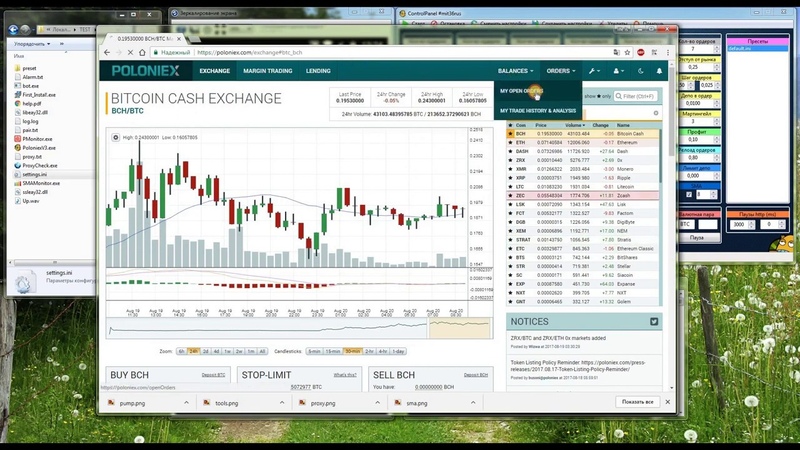Viewport: 800px width, 450px height.
Task: Toggle 'show star only' markets filter
Action: tap(597, 96)
